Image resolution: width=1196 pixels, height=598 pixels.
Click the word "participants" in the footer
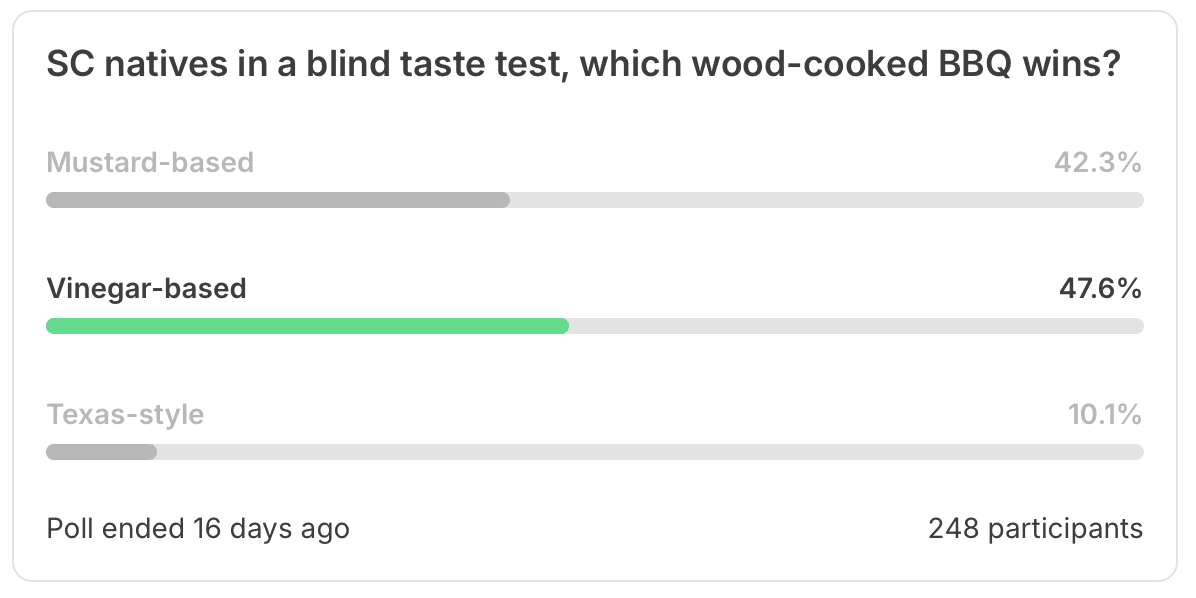tap(1065, 529)
